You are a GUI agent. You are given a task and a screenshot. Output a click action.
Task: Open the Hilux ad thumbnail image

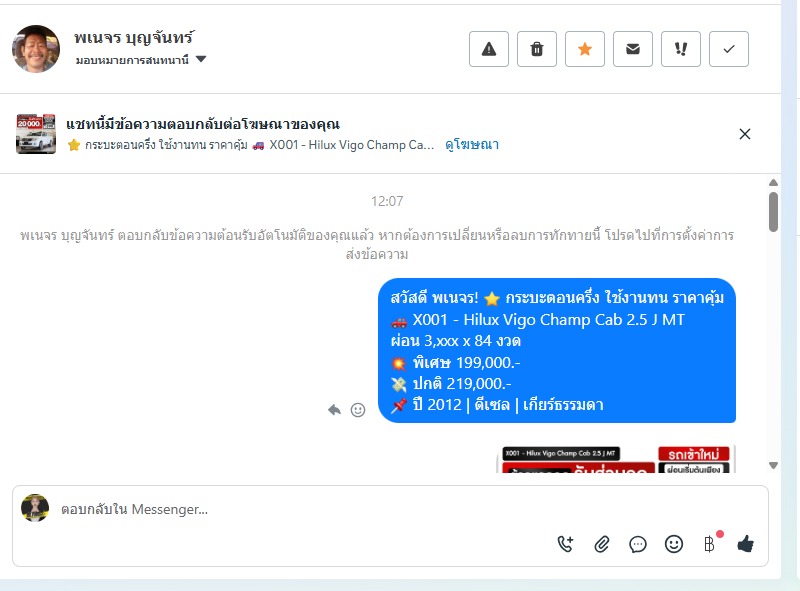click(36, 134)
